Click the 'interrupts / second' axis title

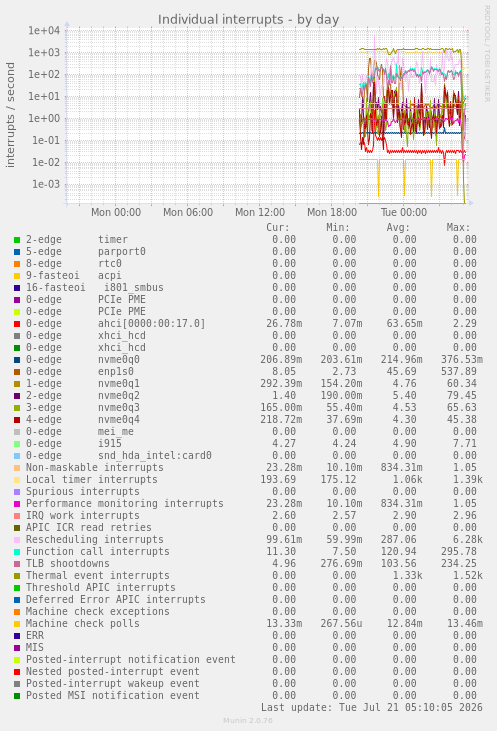tap(10, 115)
